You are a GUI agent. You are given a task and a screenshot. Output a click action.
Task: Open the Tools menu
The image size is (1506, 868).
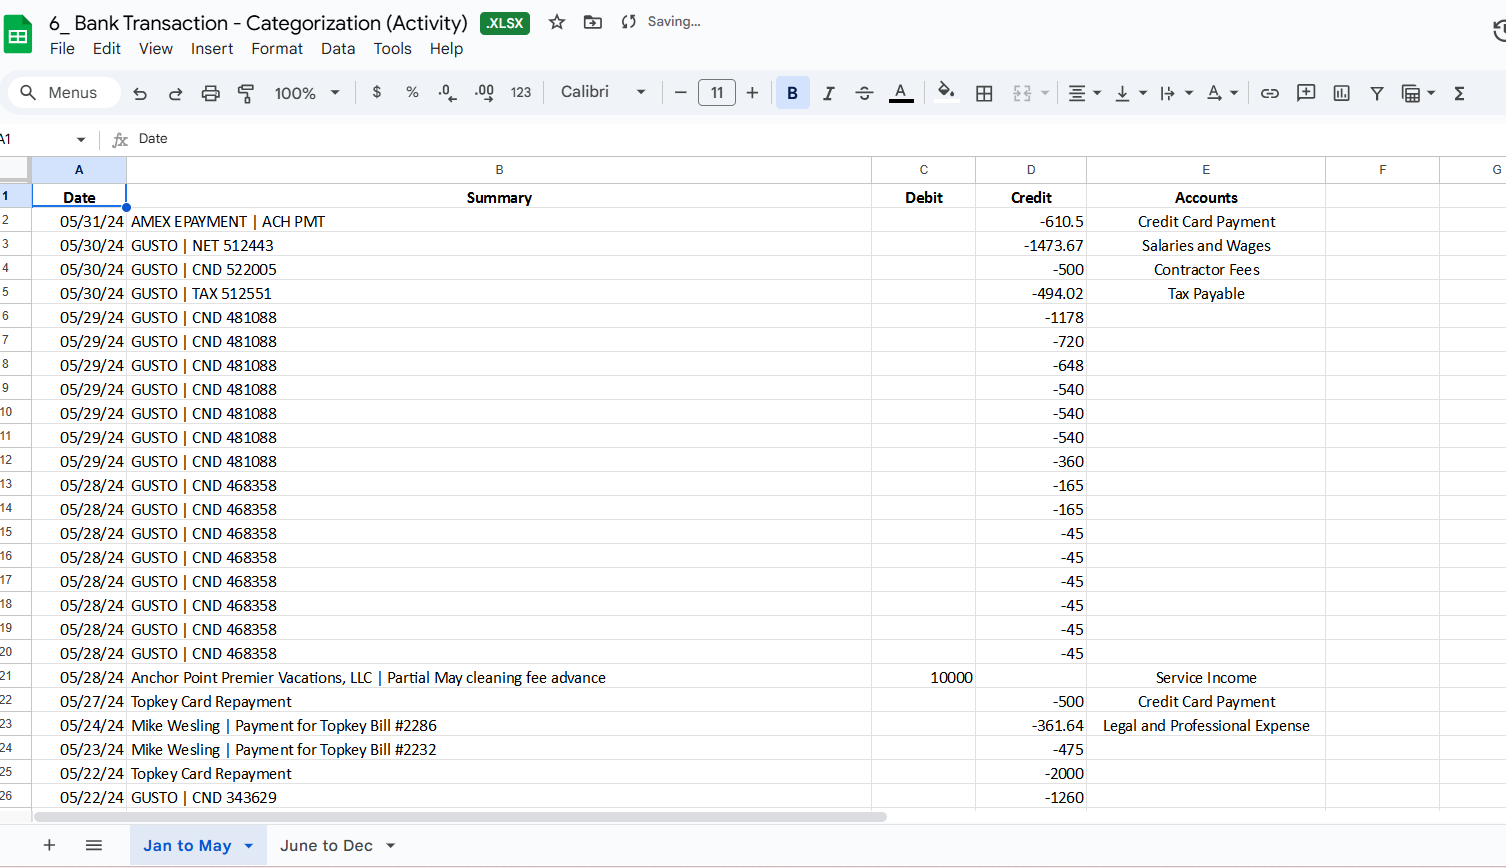pos(392,48)
